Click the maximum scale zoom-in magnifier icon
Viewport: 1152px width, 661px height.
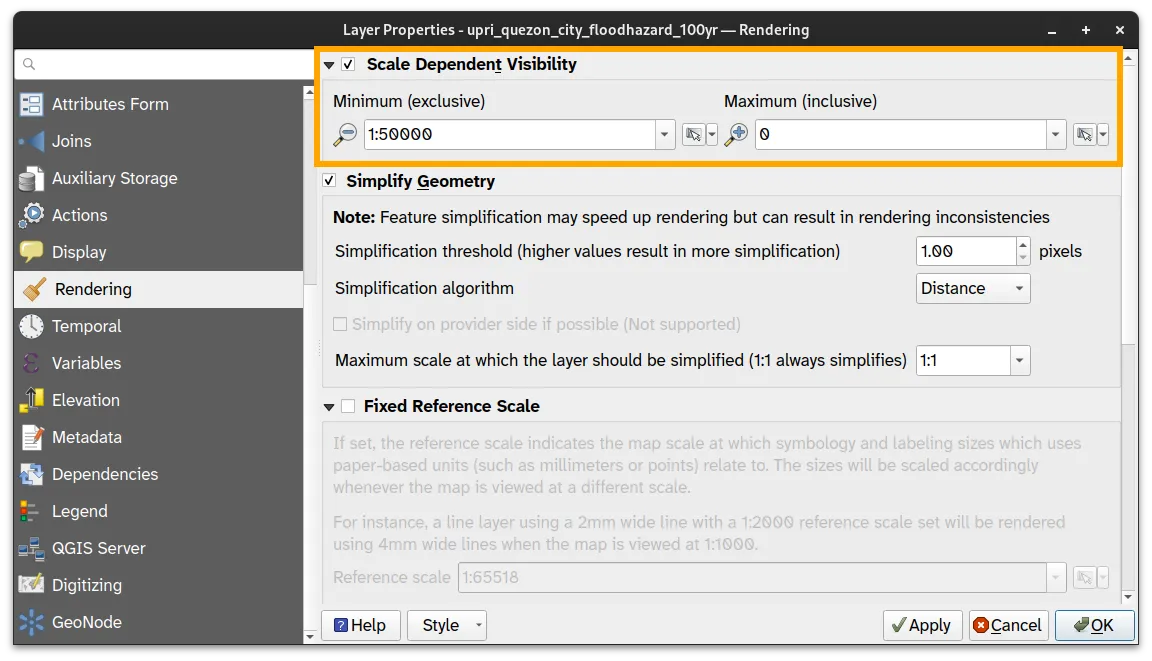736,135
